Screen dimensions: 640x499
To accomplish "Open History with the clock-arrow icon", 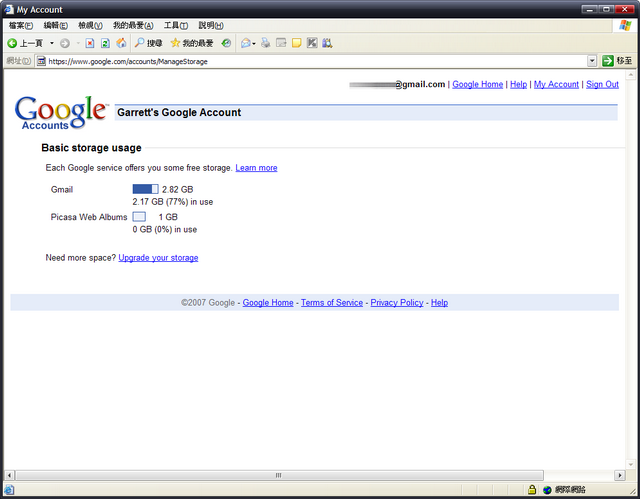I will [226, 43].
